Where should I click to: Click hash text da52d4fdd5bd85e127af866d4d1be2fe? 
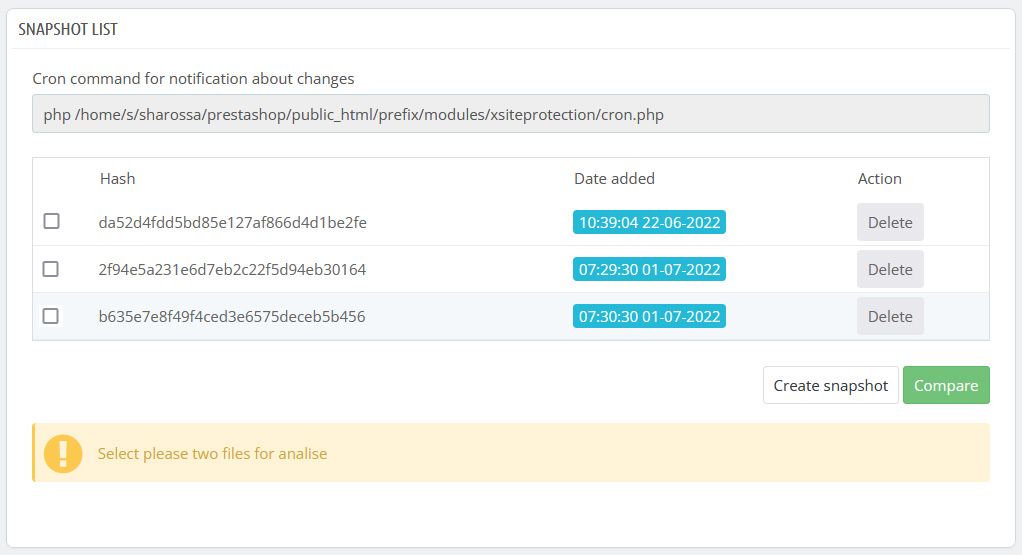click(x=232, y=222)
